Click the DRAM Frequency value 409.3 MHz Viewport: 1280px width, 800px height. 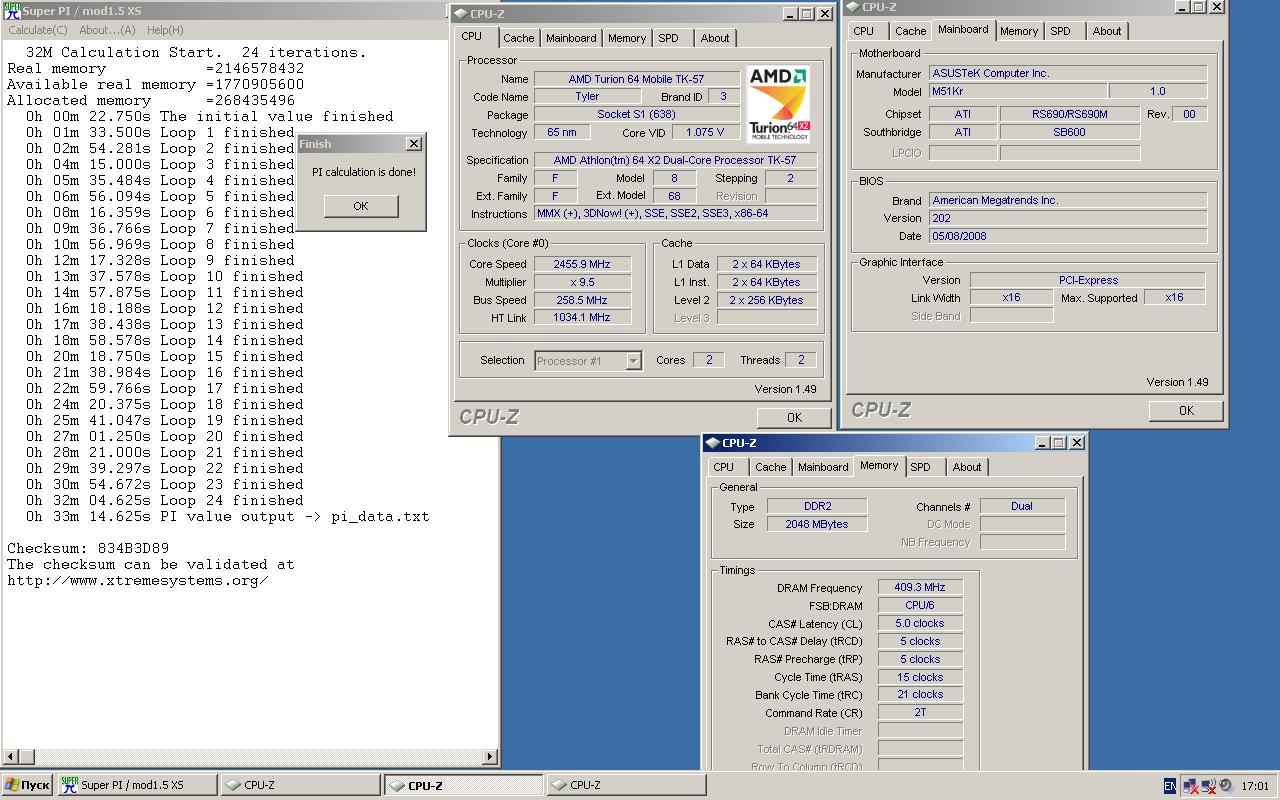(921, 588)
